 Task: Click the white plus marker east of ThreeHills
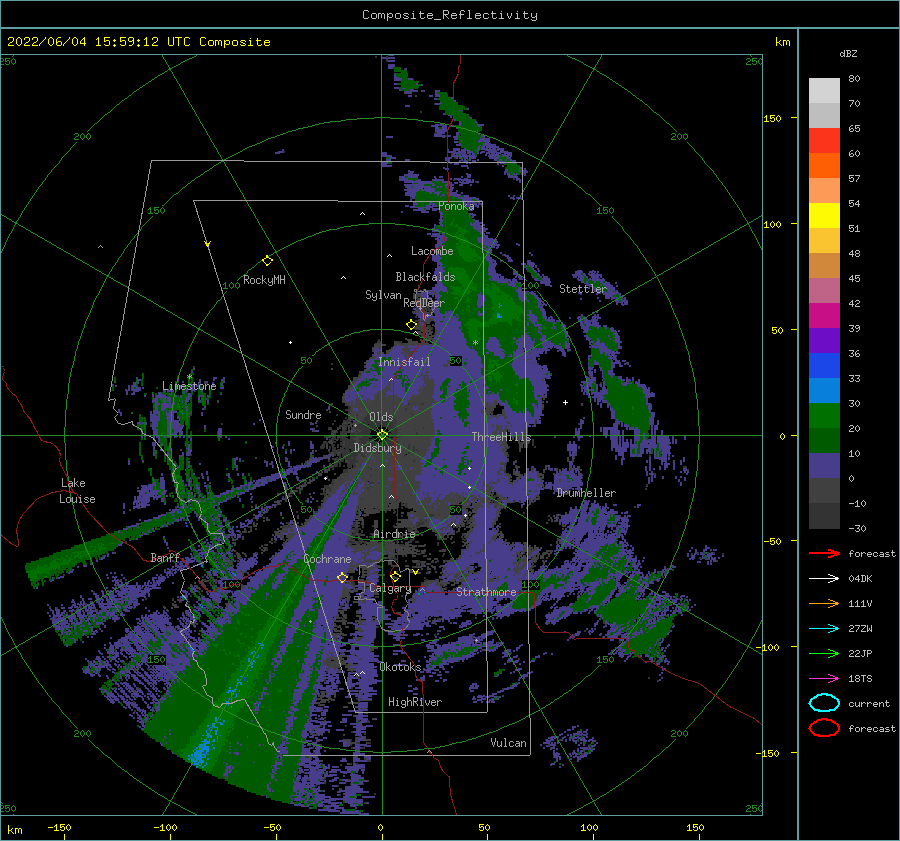click(x=565, y=402)
